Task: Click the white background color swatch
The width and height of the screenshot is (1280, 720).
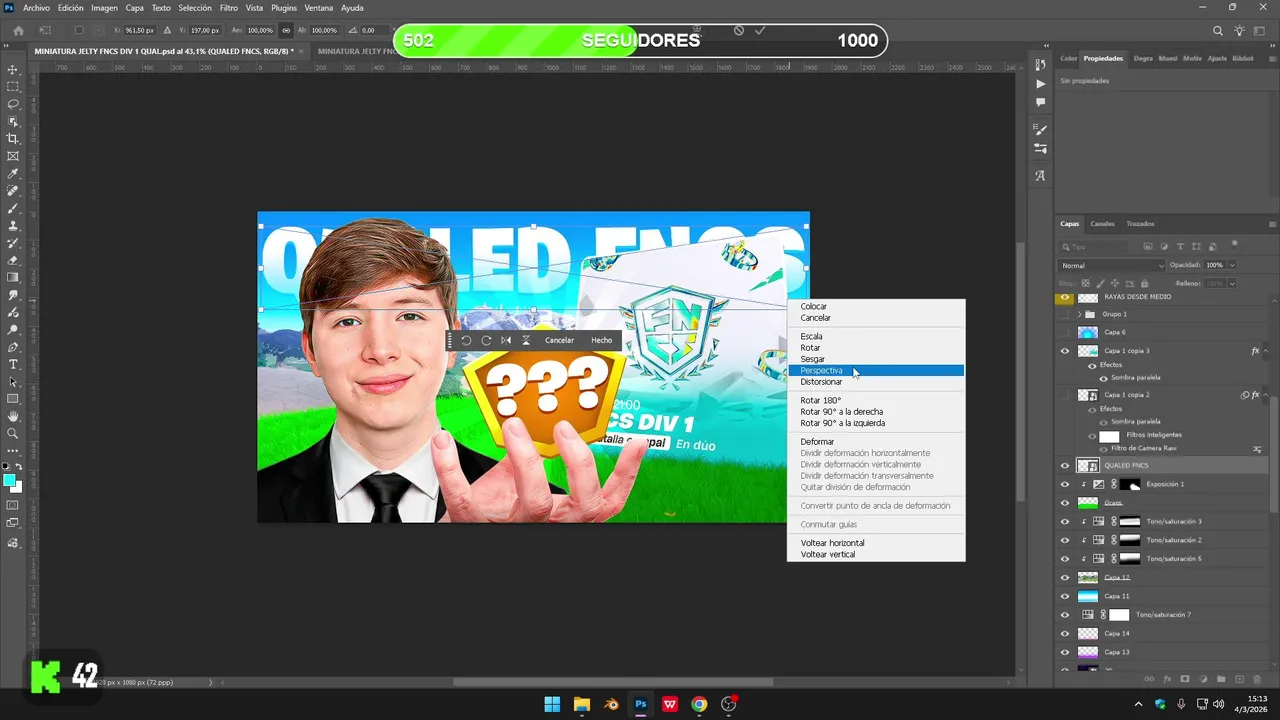Action: [17, 488]
